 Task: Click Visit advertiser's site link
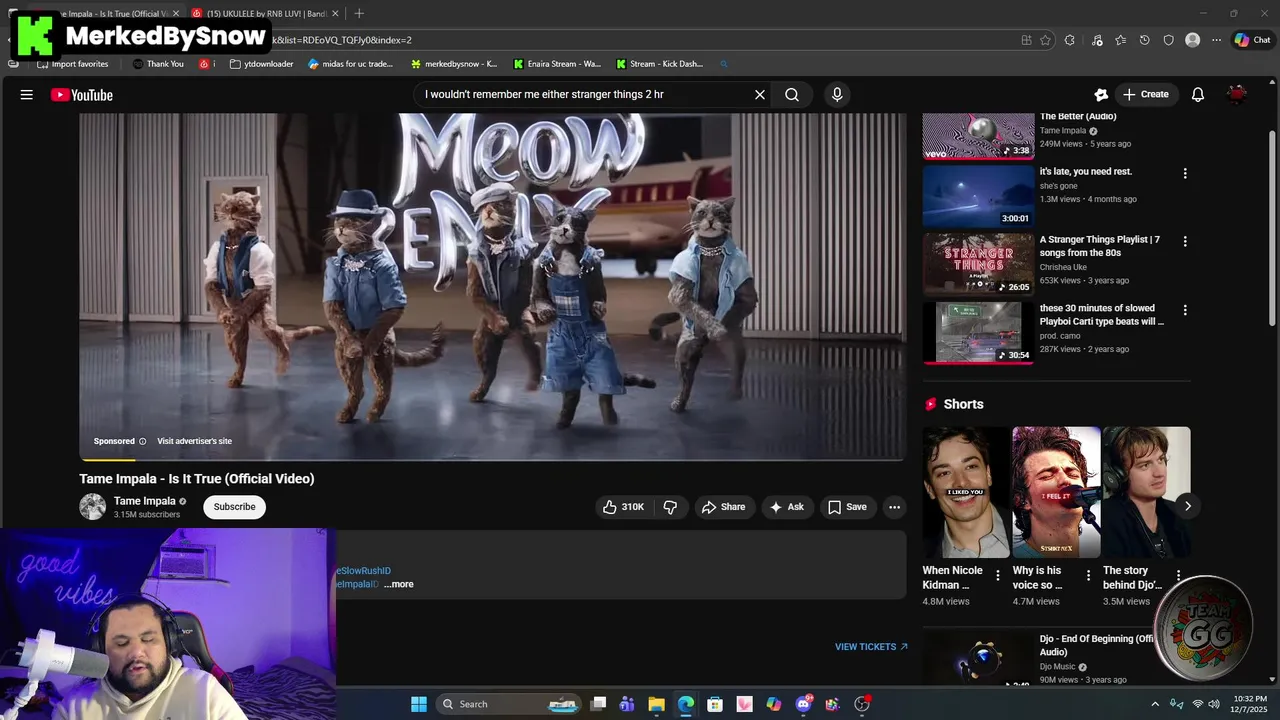[194, 441]
